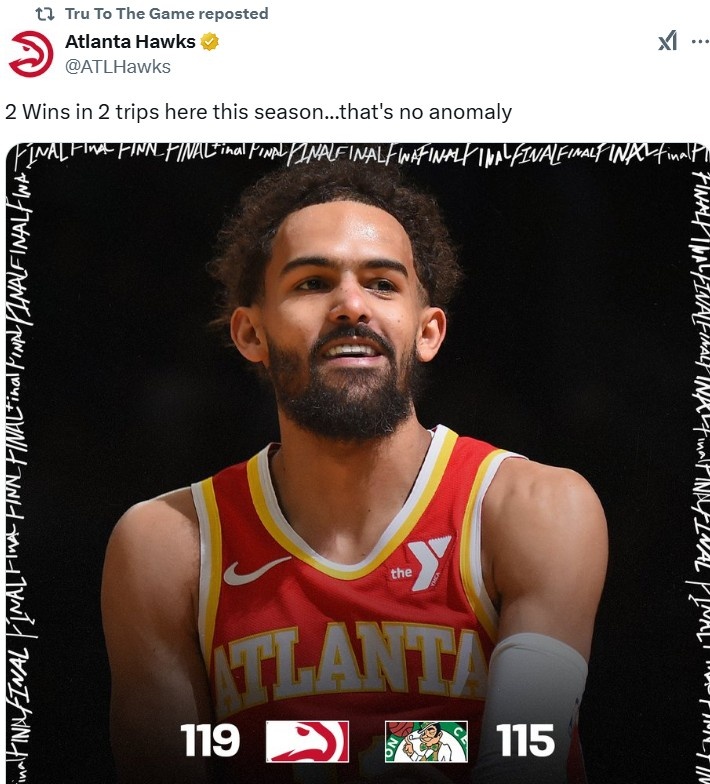Screen dimensions: 710x784
Task: Open the @ATLHawks handle link
Action: coord(118,66)
